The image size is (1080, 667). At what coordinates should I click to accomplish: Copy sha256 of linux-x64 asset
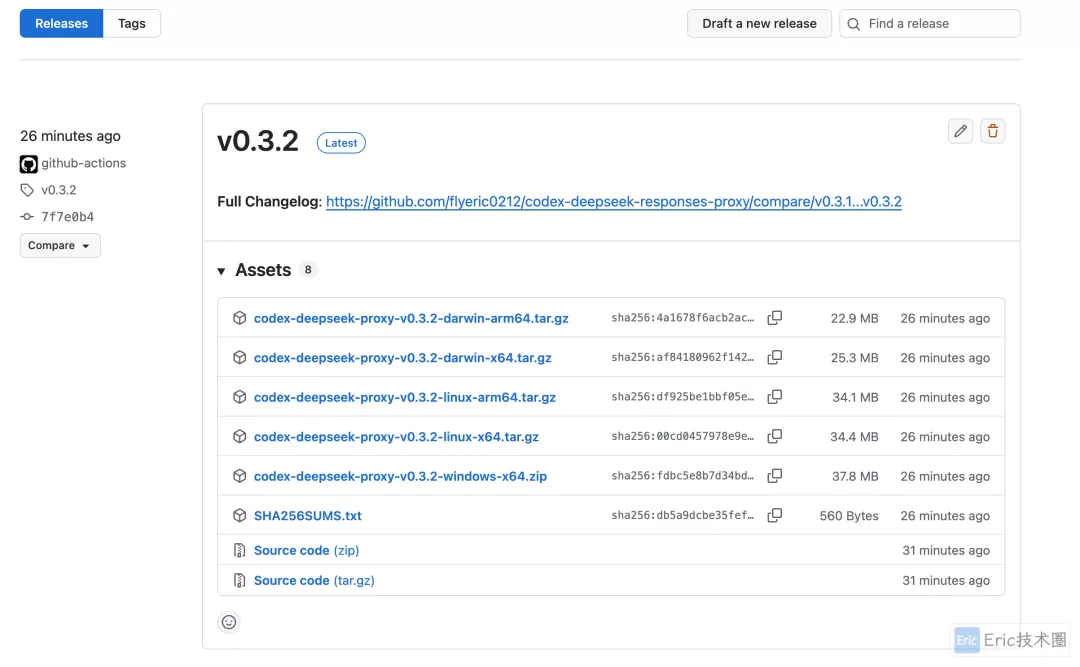pos(775,436)
